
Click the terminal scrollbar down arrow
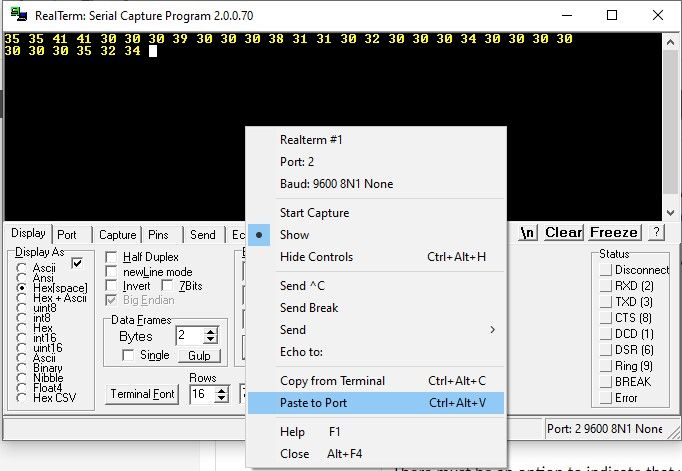tap(670, 213)
